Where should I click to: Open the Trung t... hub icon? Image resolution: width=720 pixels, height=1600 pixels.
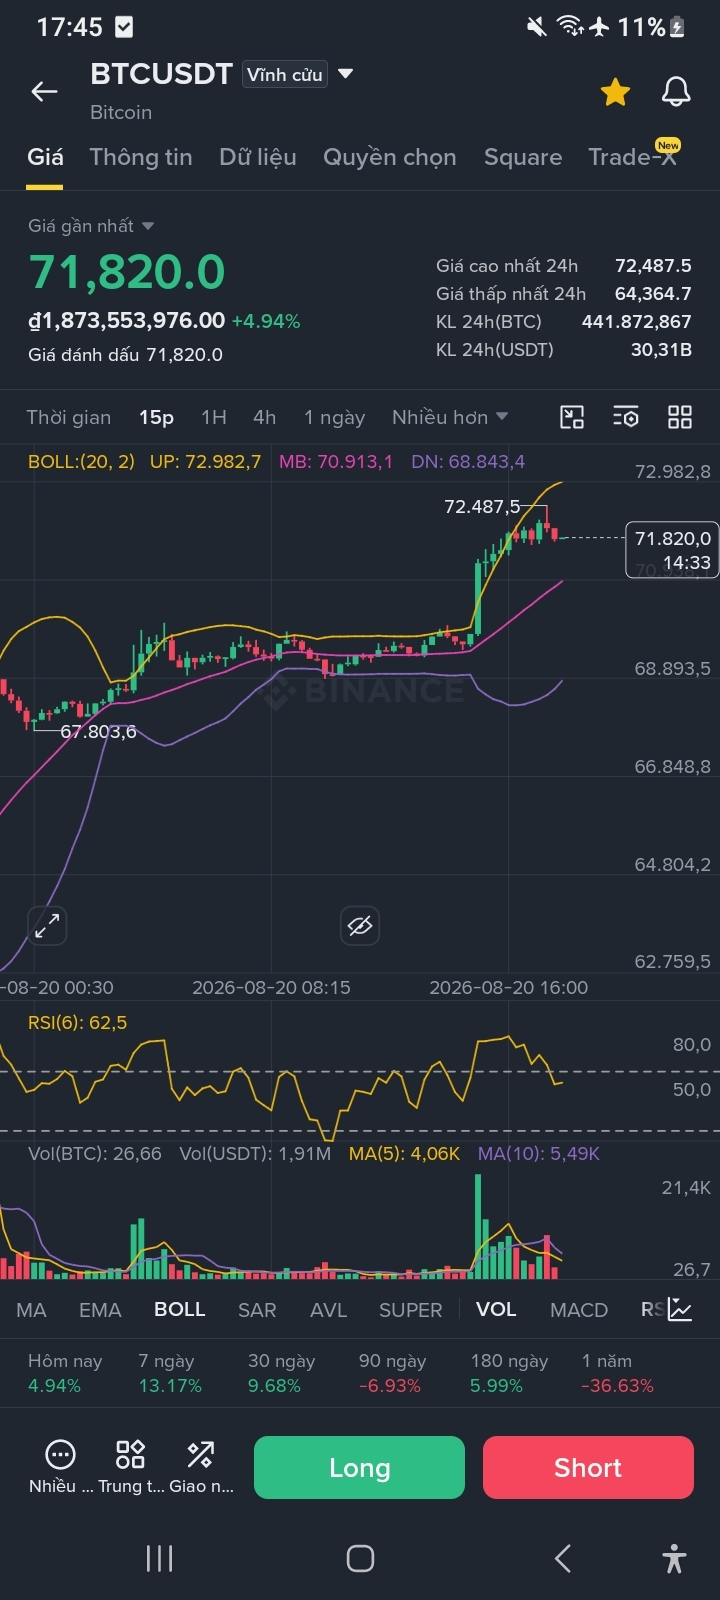pos(131,1466)
